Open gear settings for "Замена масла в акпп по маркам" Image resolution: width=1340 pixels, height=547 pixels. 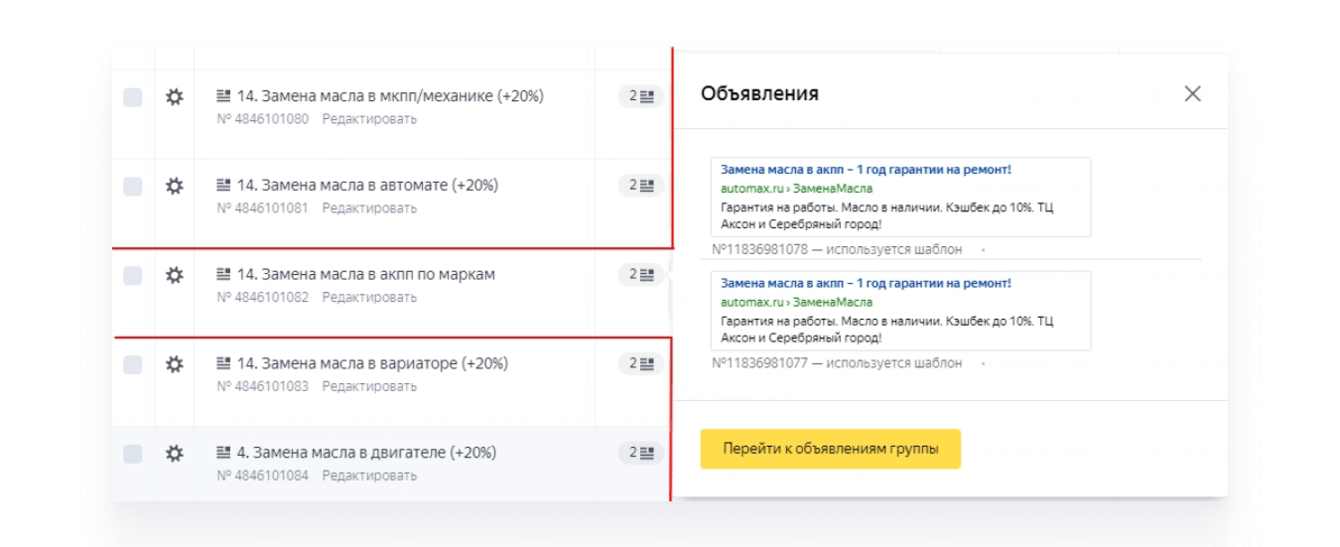coord(174,275)
